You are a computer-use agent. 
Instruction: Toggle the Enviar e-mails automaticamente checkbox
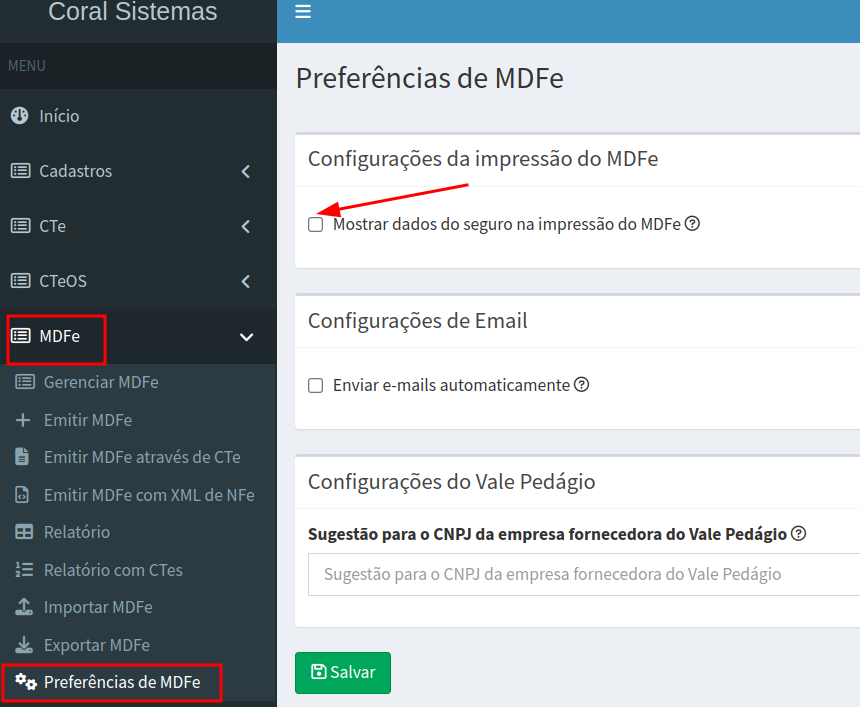(316, 385)
